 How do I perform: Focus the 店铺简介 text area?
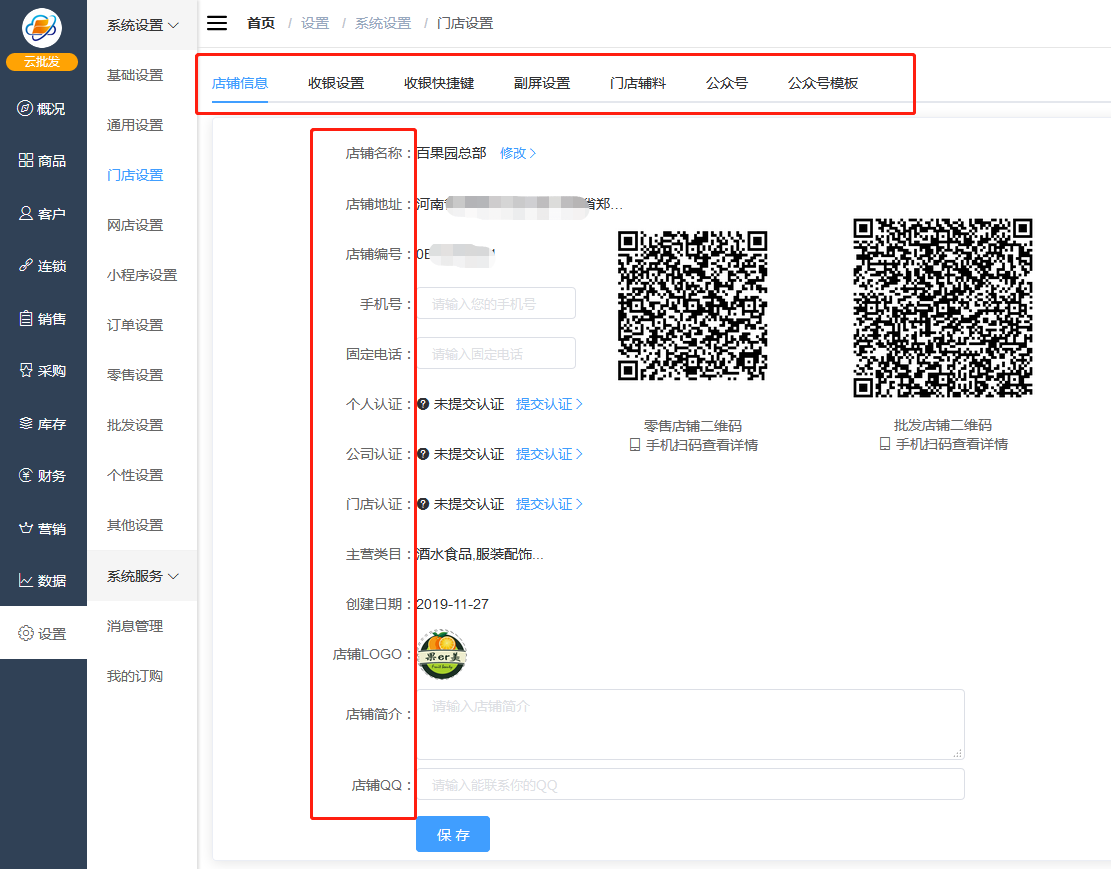click(690, 724)
